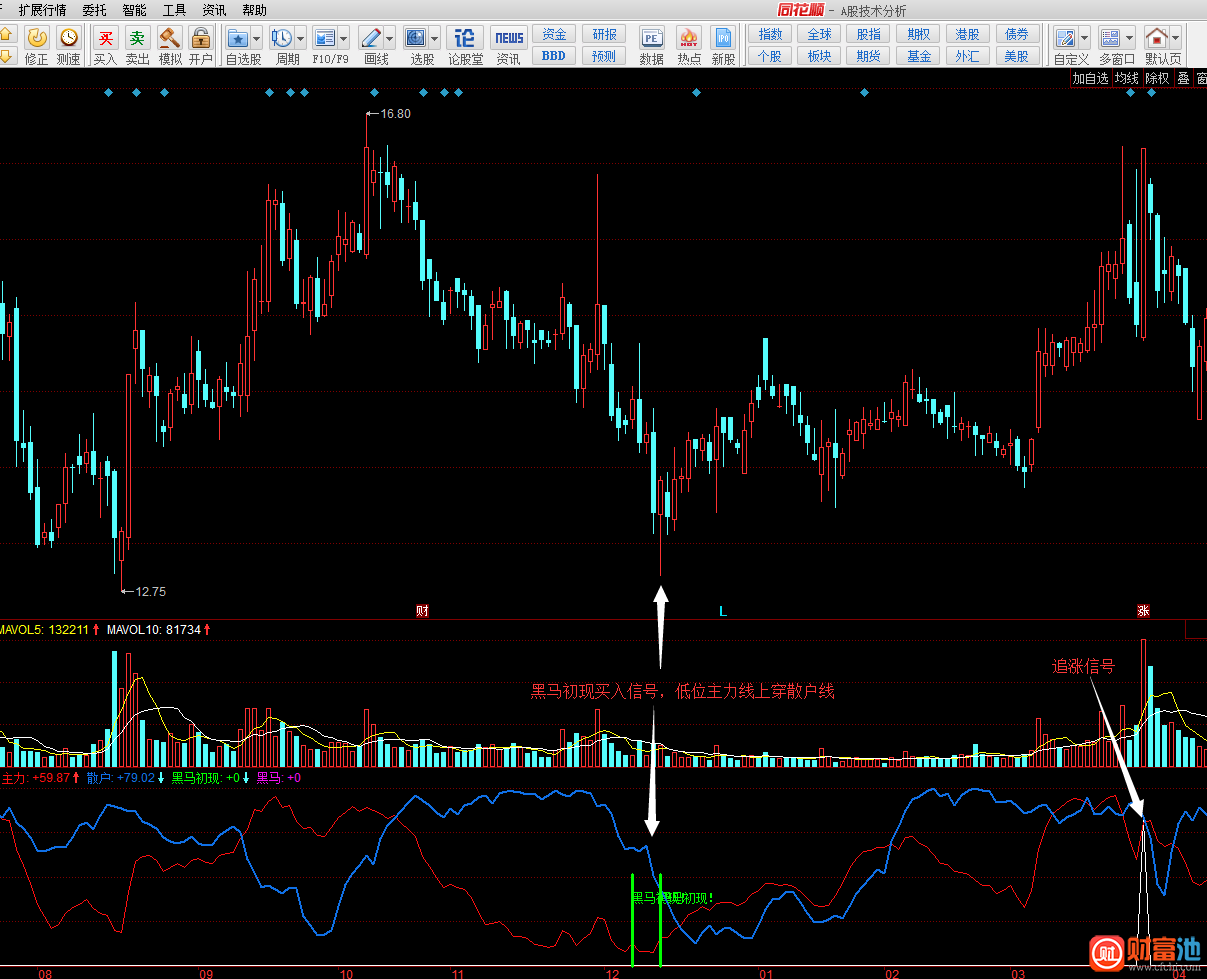Click the 资金 button
The height and width of the screenshot is (979, 1207).
554,34
